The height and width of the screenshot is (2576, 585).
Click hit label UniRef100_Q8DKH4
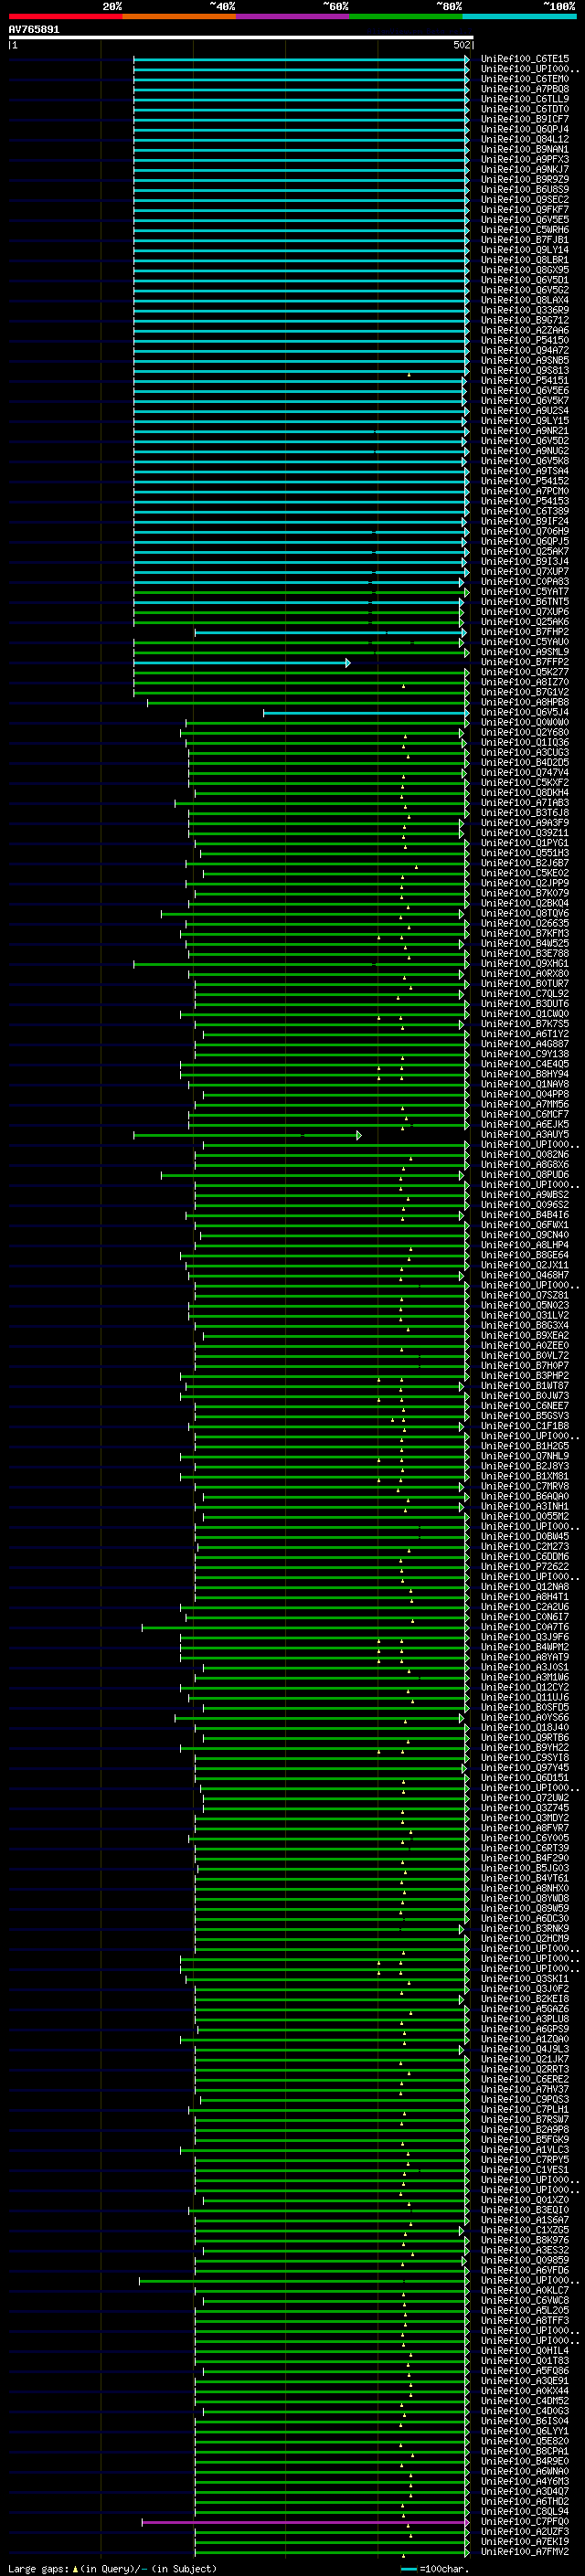pyautogui.click(x=525, y=793)
